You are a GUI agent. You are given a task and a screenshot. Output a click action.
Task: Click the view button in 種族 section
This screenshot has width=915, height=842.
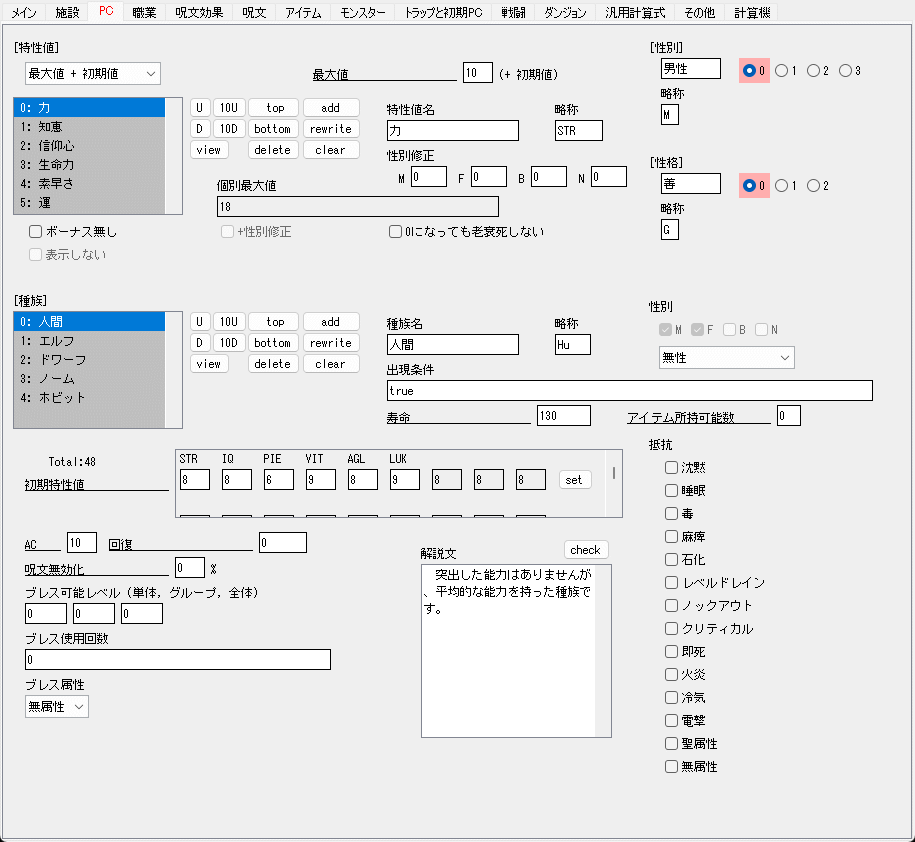point(209,364)
